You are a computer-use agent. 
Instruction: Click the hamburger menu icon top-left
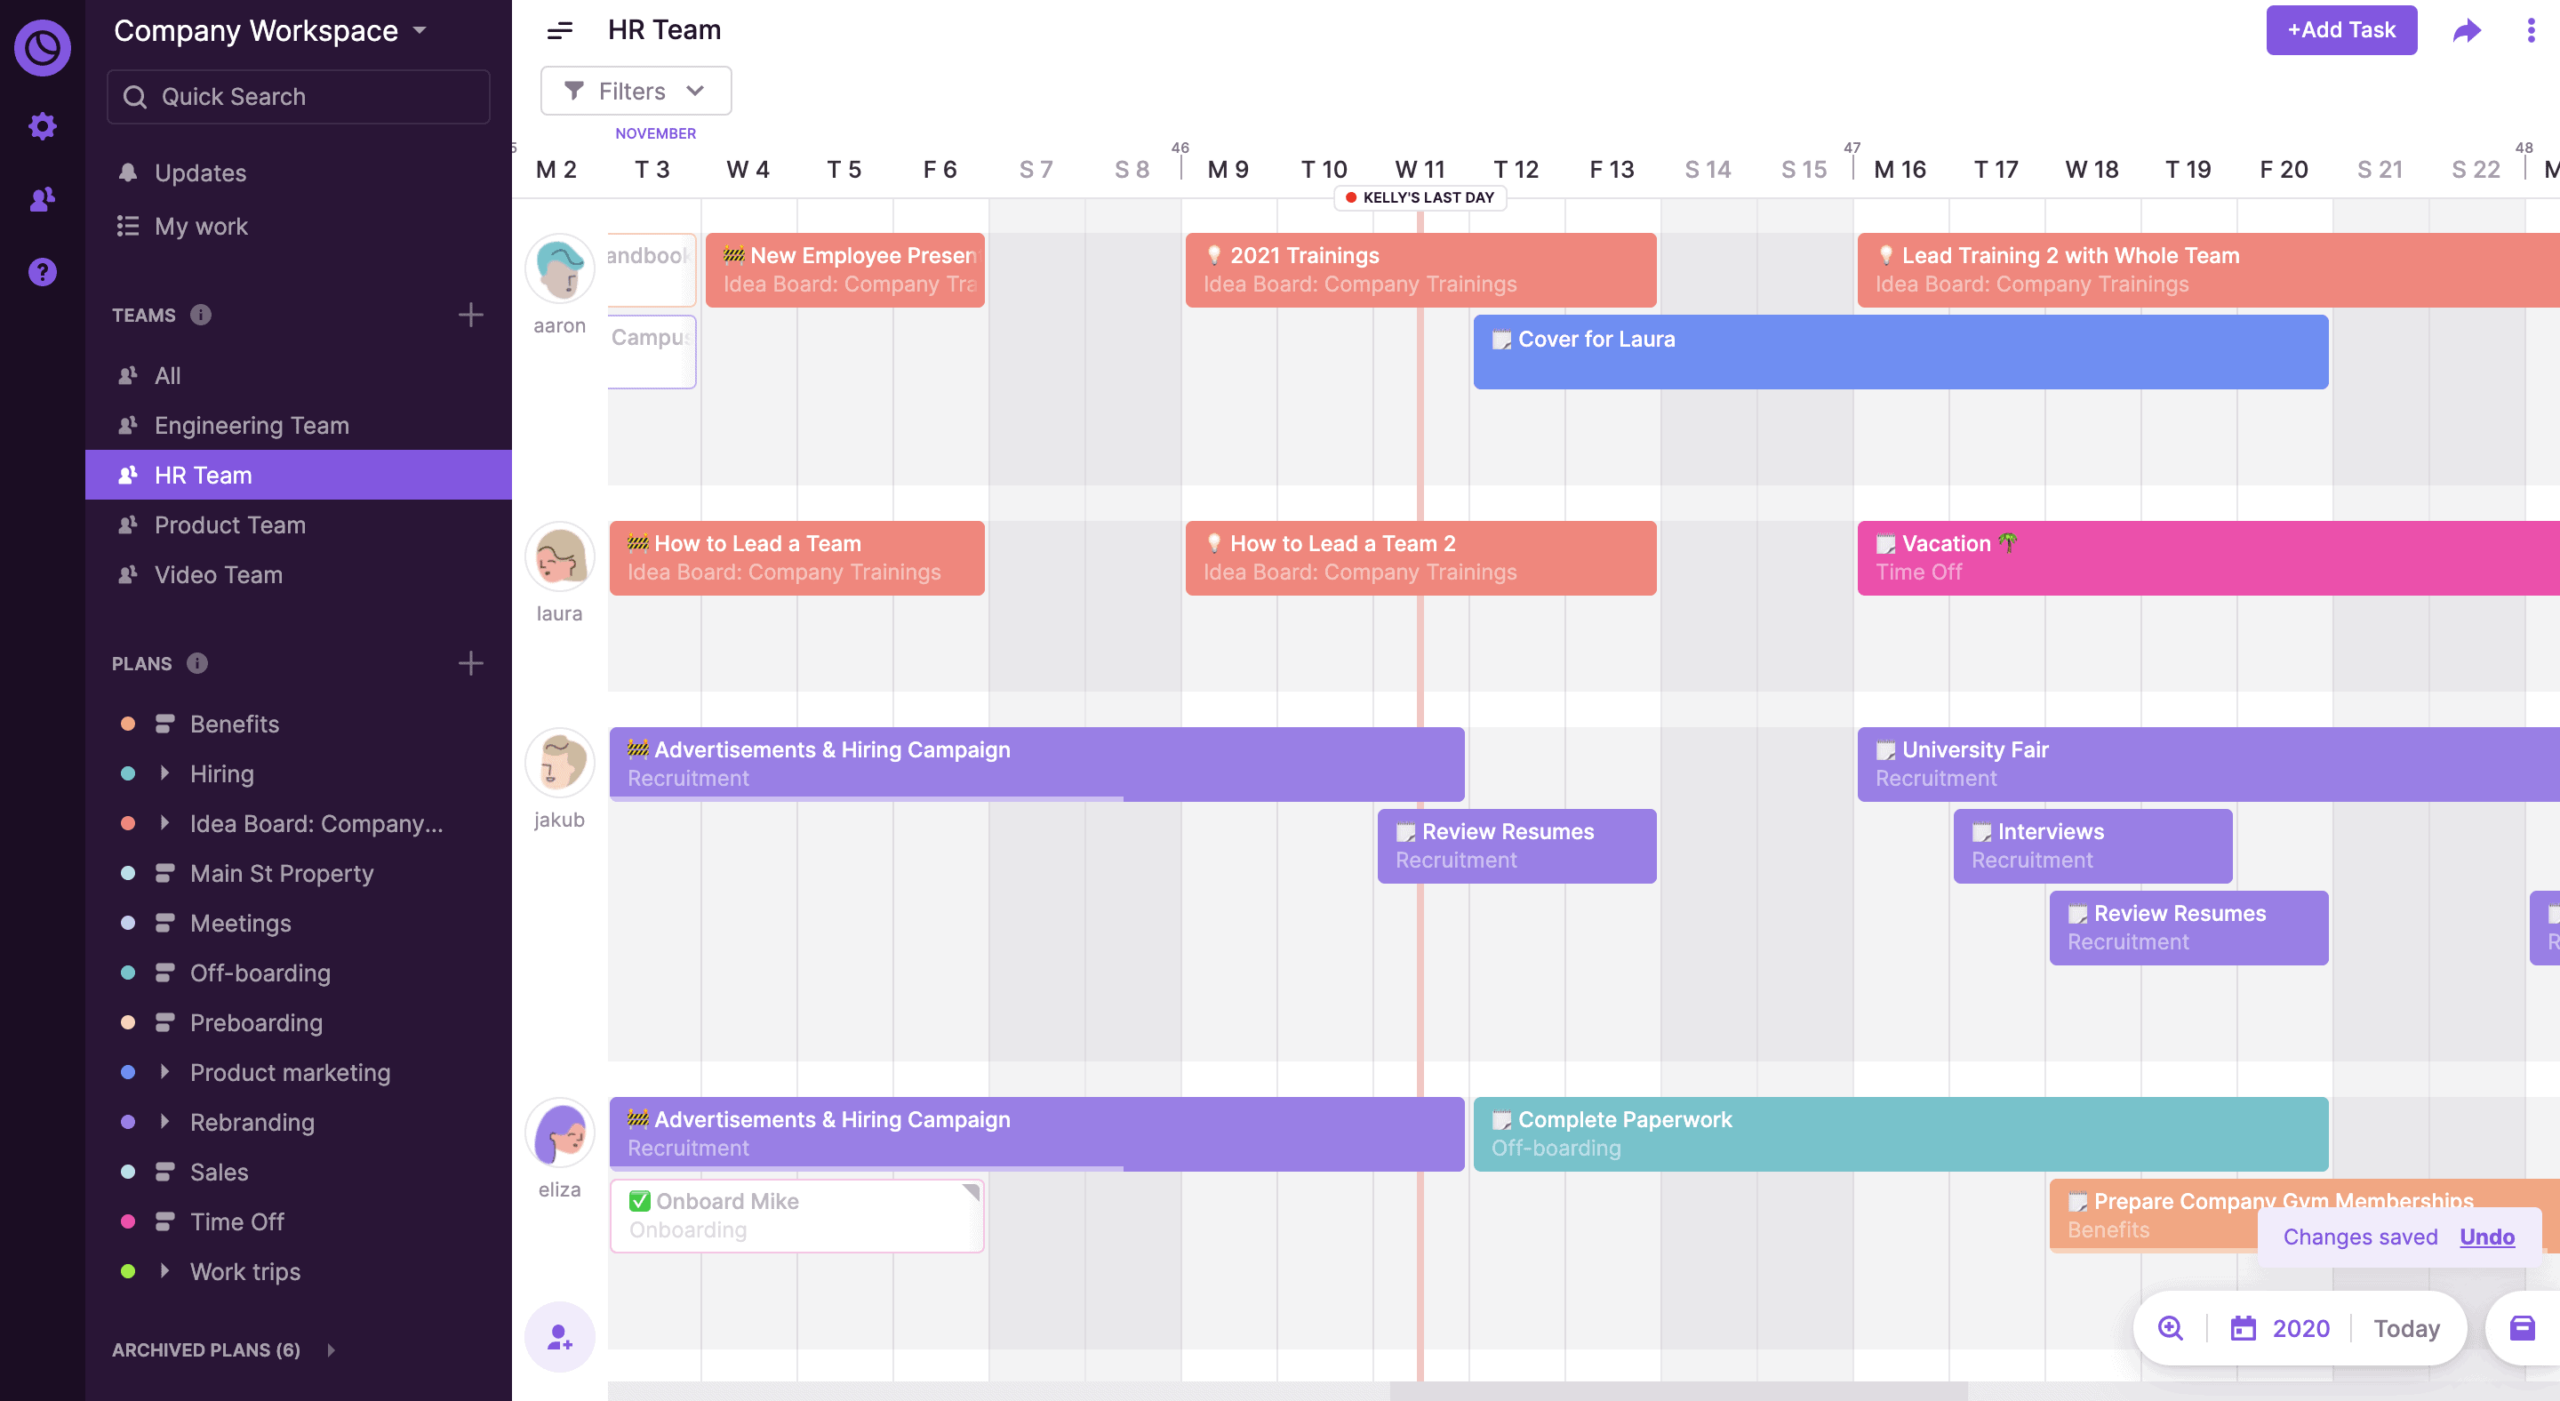[559, 29]
